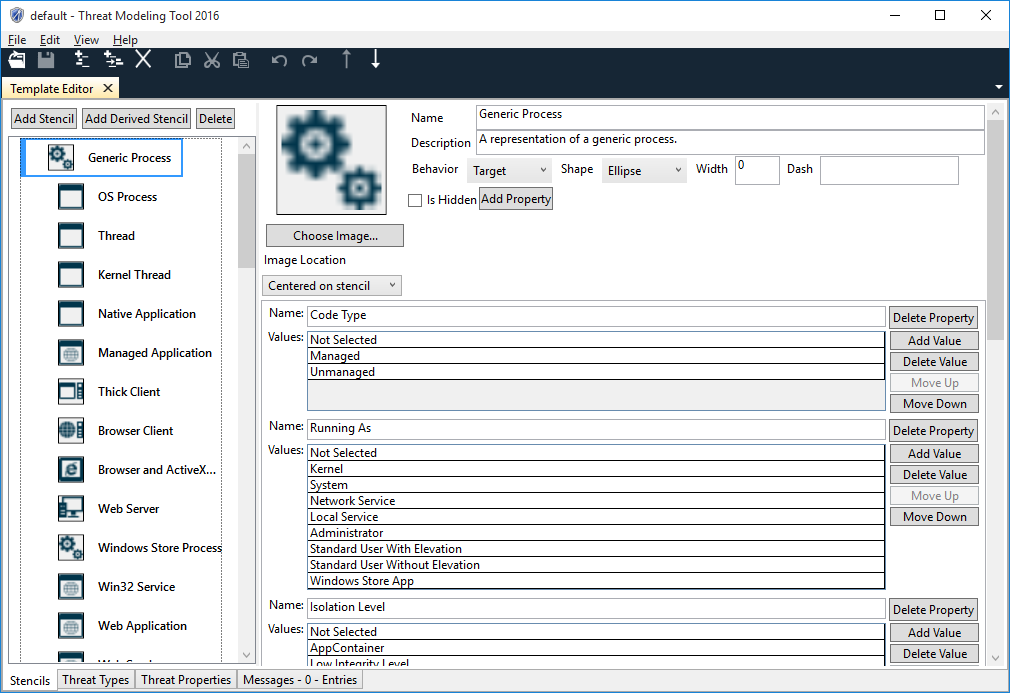Select the Thick Client stencil icon

coord(71,392)
